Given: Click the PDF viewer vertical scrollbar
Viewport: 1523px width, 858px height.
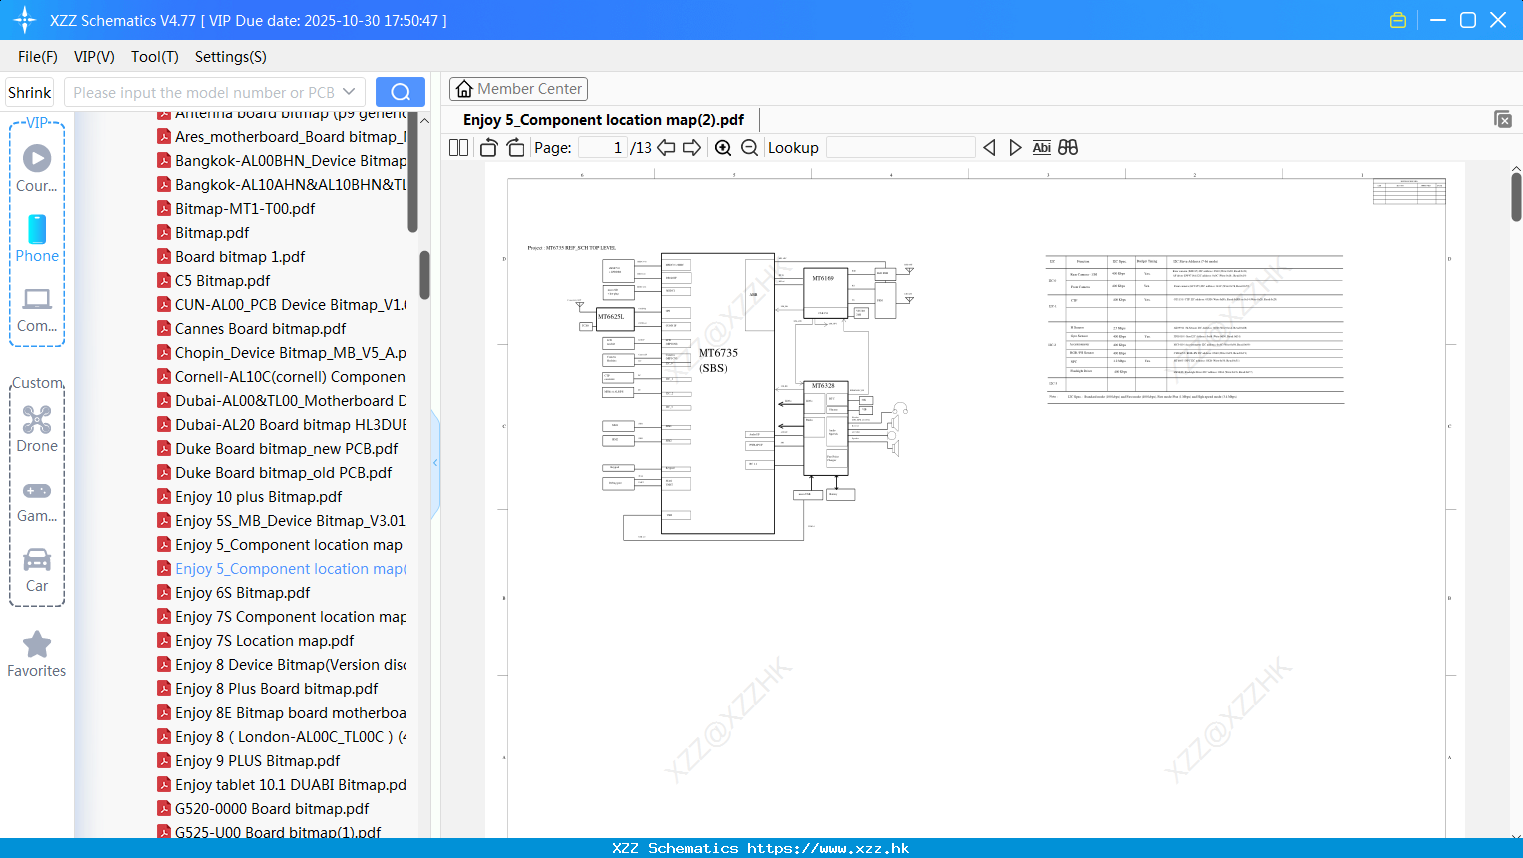Looking at the screenshot, I should [1516, 197].
